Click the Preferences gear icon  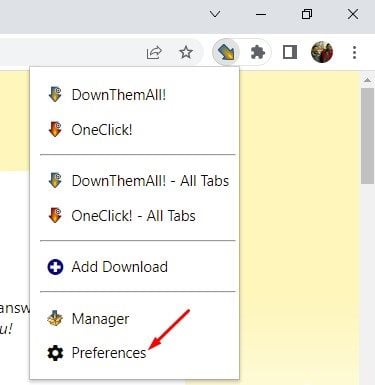55,353
